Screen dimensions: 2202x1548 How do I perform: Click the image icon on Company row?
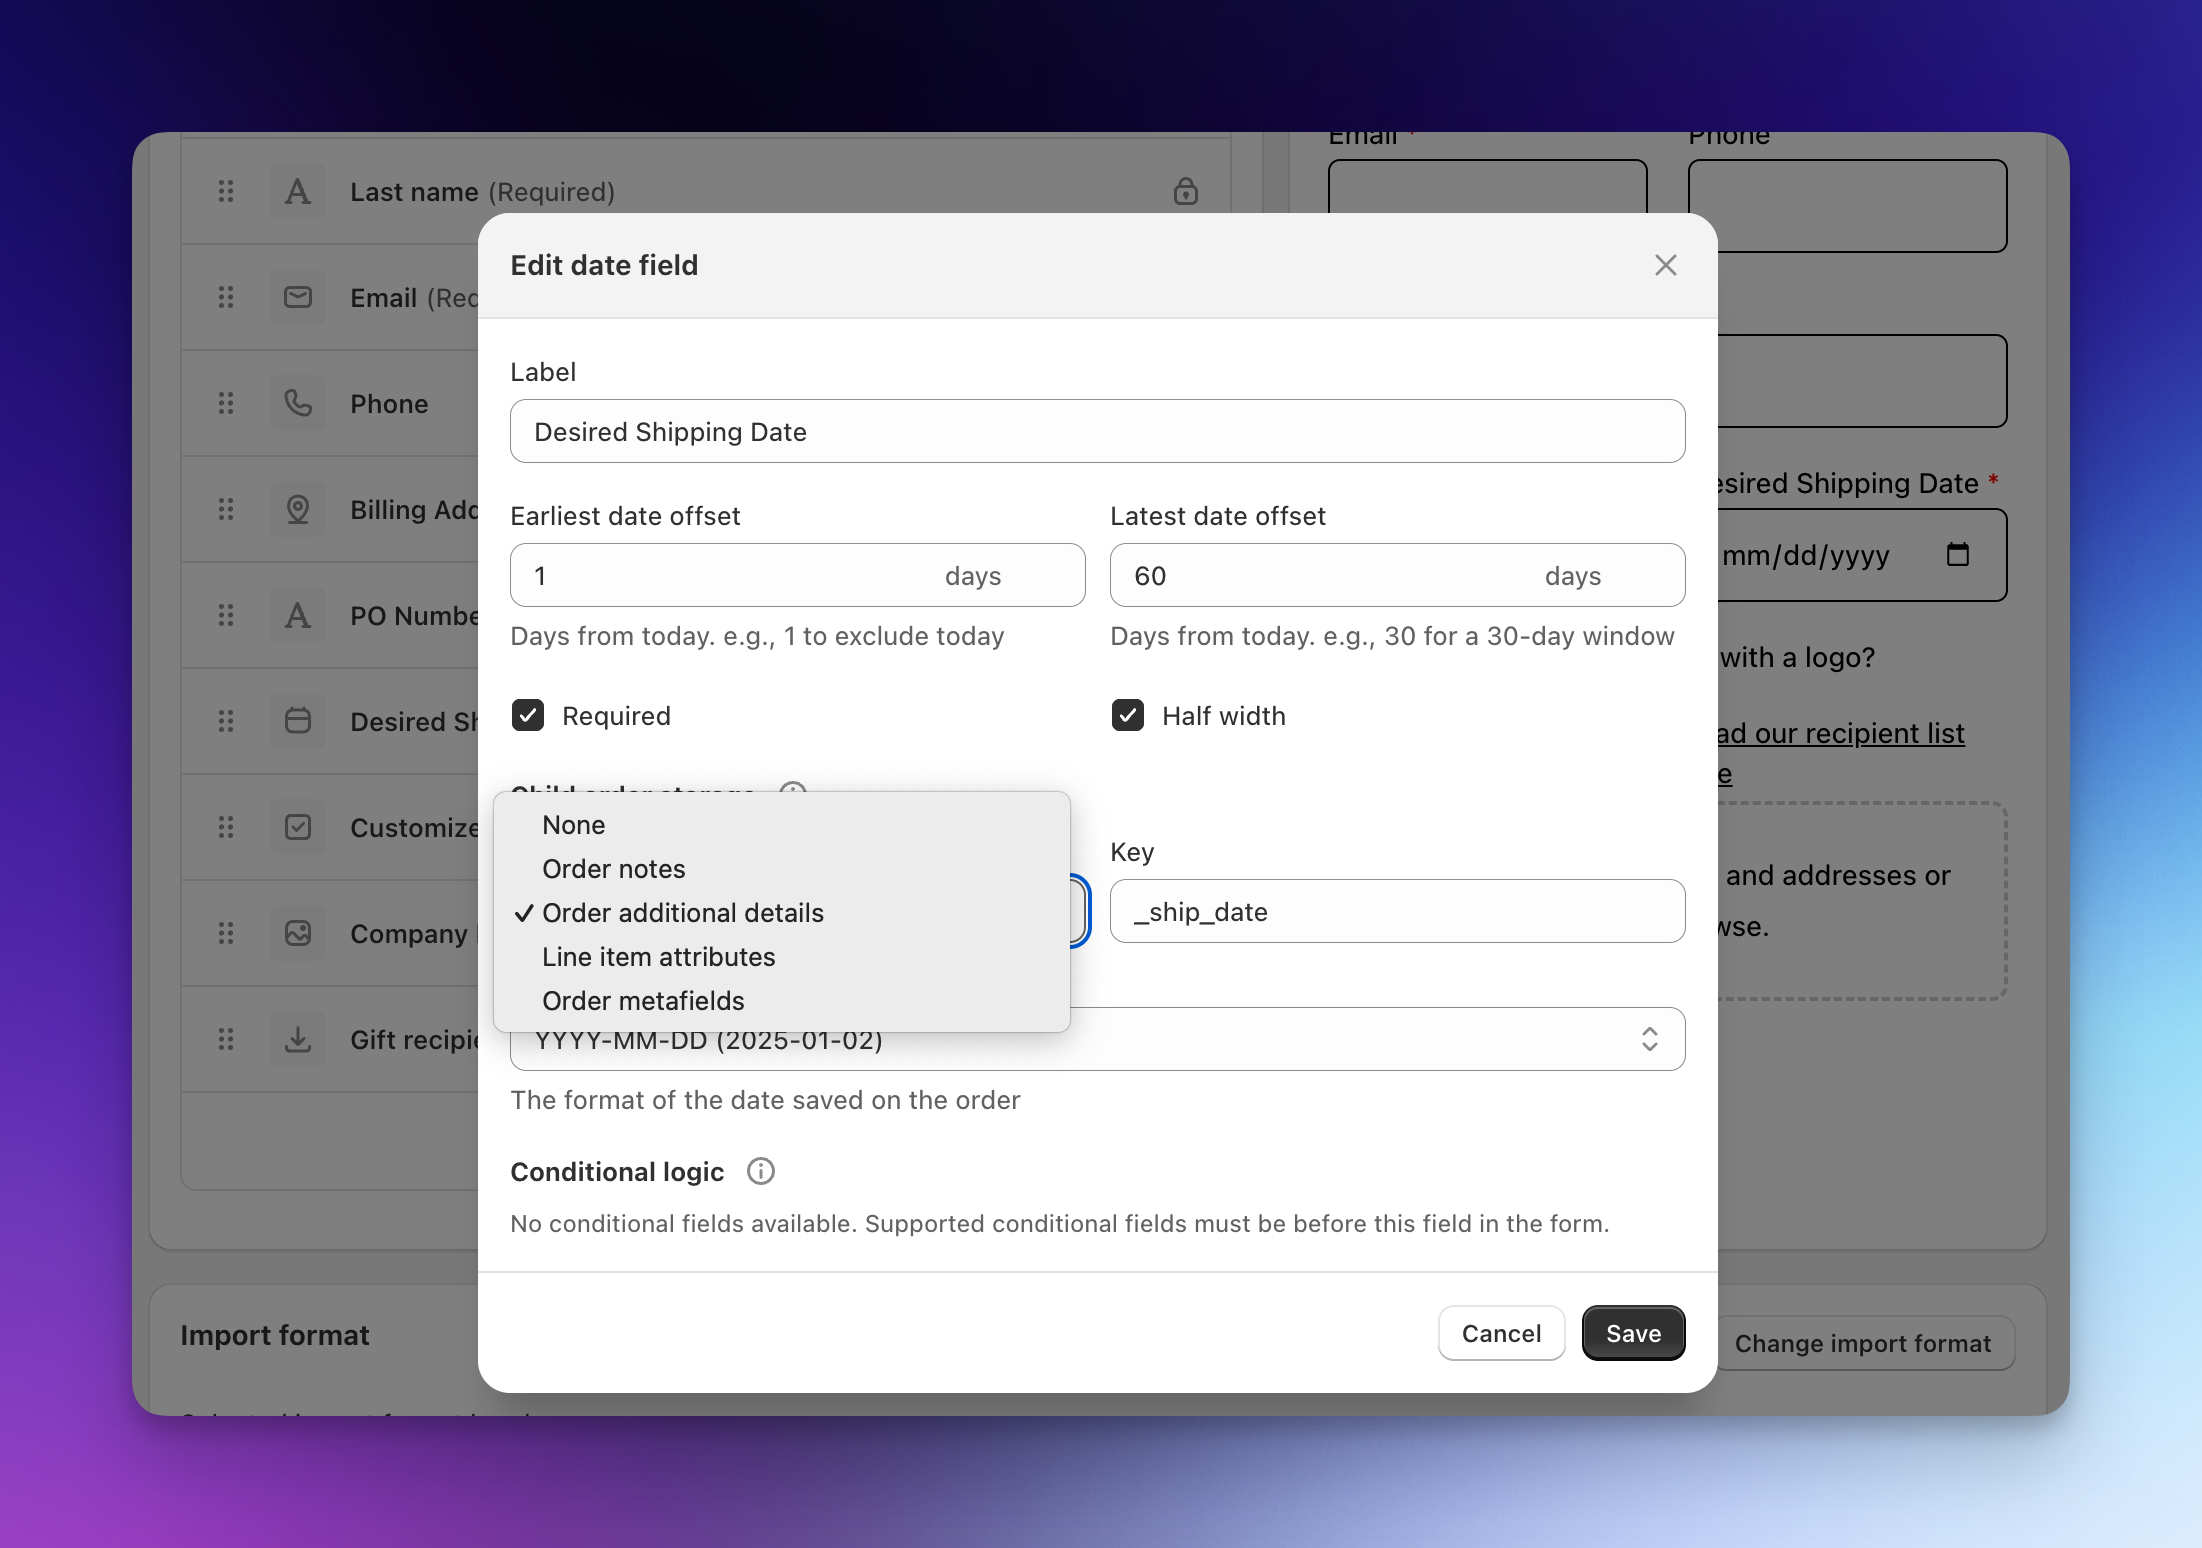[298, 933]
